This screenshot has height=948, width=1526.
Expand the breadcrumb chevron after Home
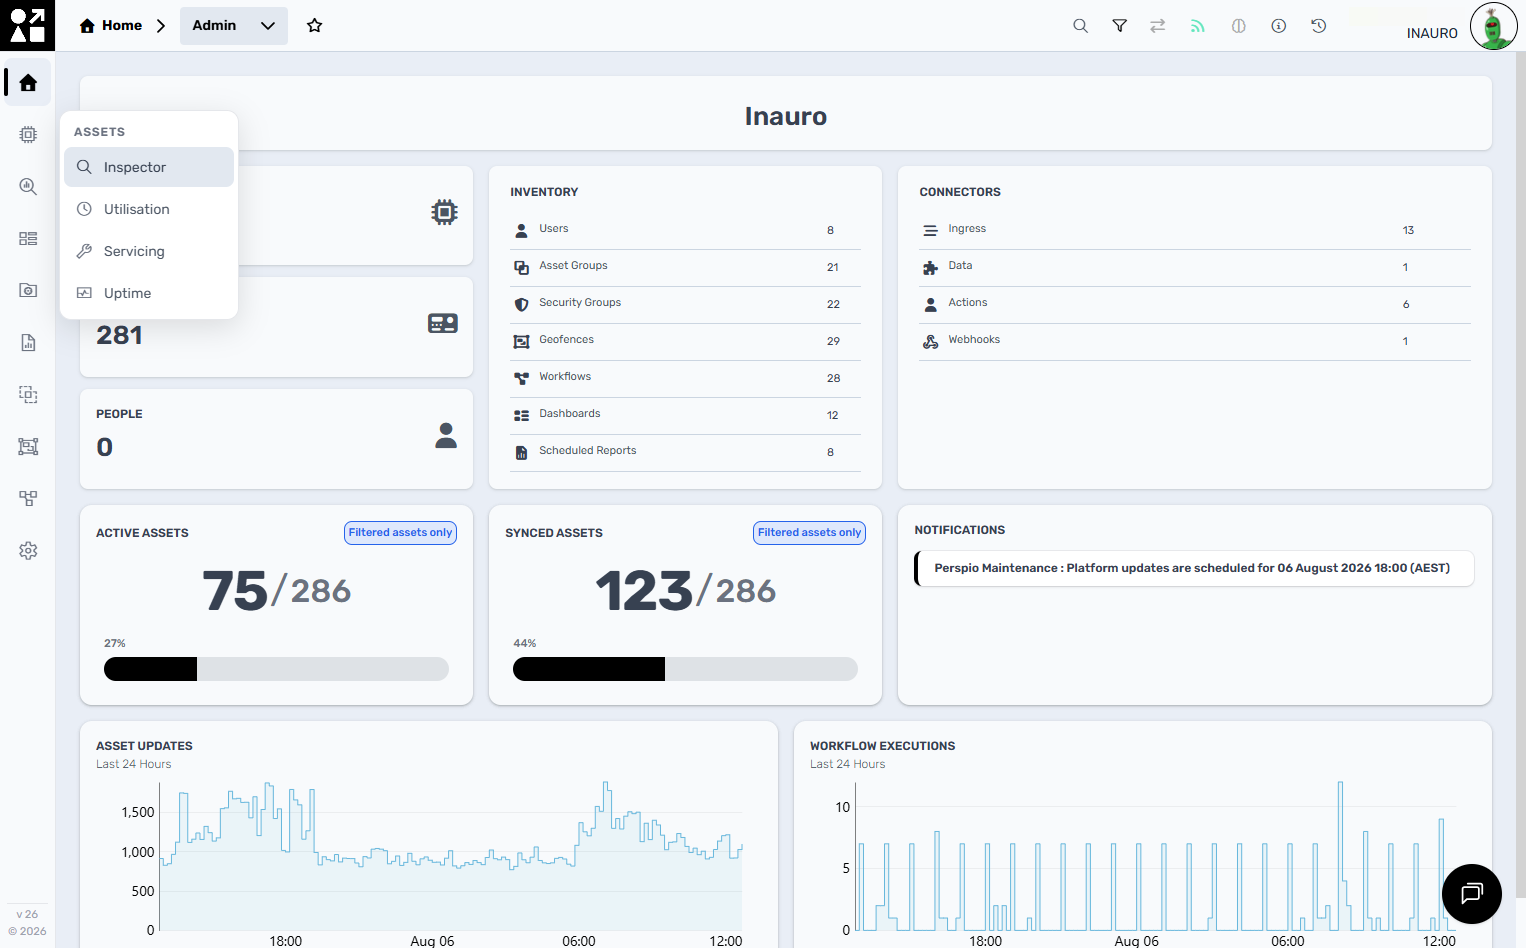tap(160, 26)
